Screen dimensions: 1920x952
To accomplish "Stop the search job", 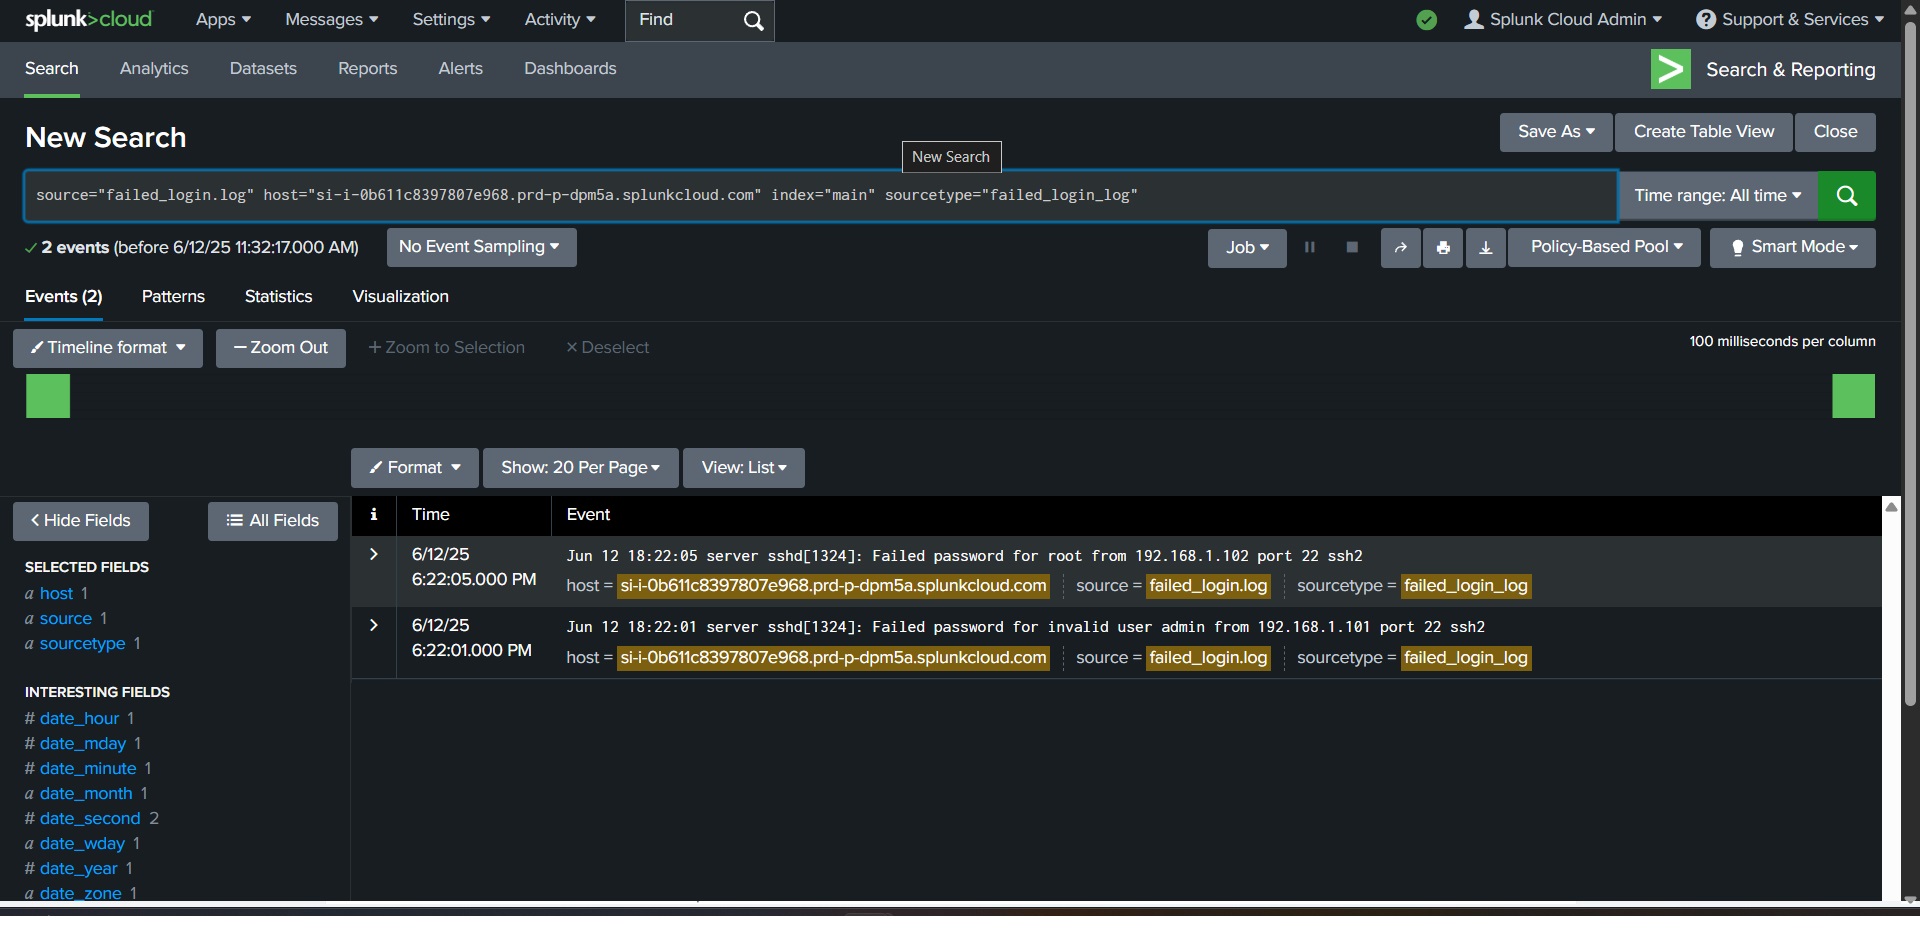I will pyautogui.click(x=1352, y=247).
